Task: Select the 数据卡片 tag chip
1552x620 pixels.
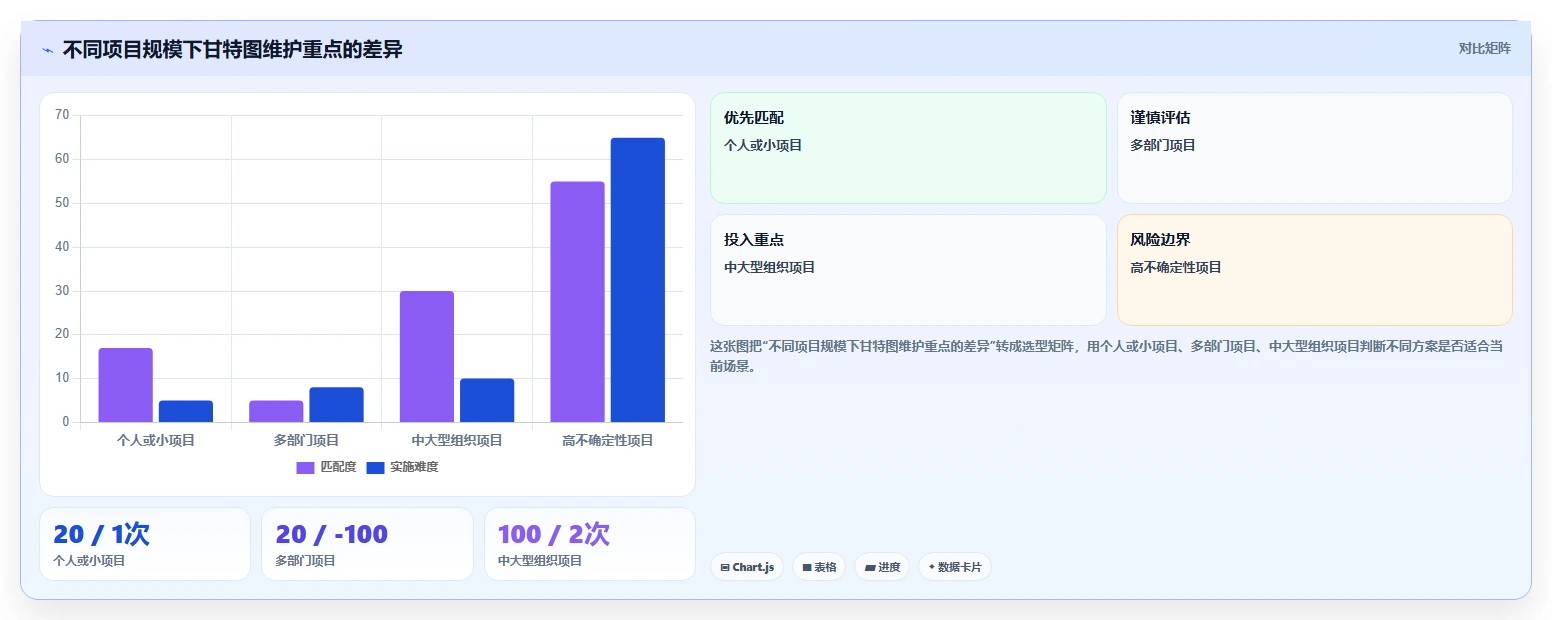Action: click(x=954, y=567)
